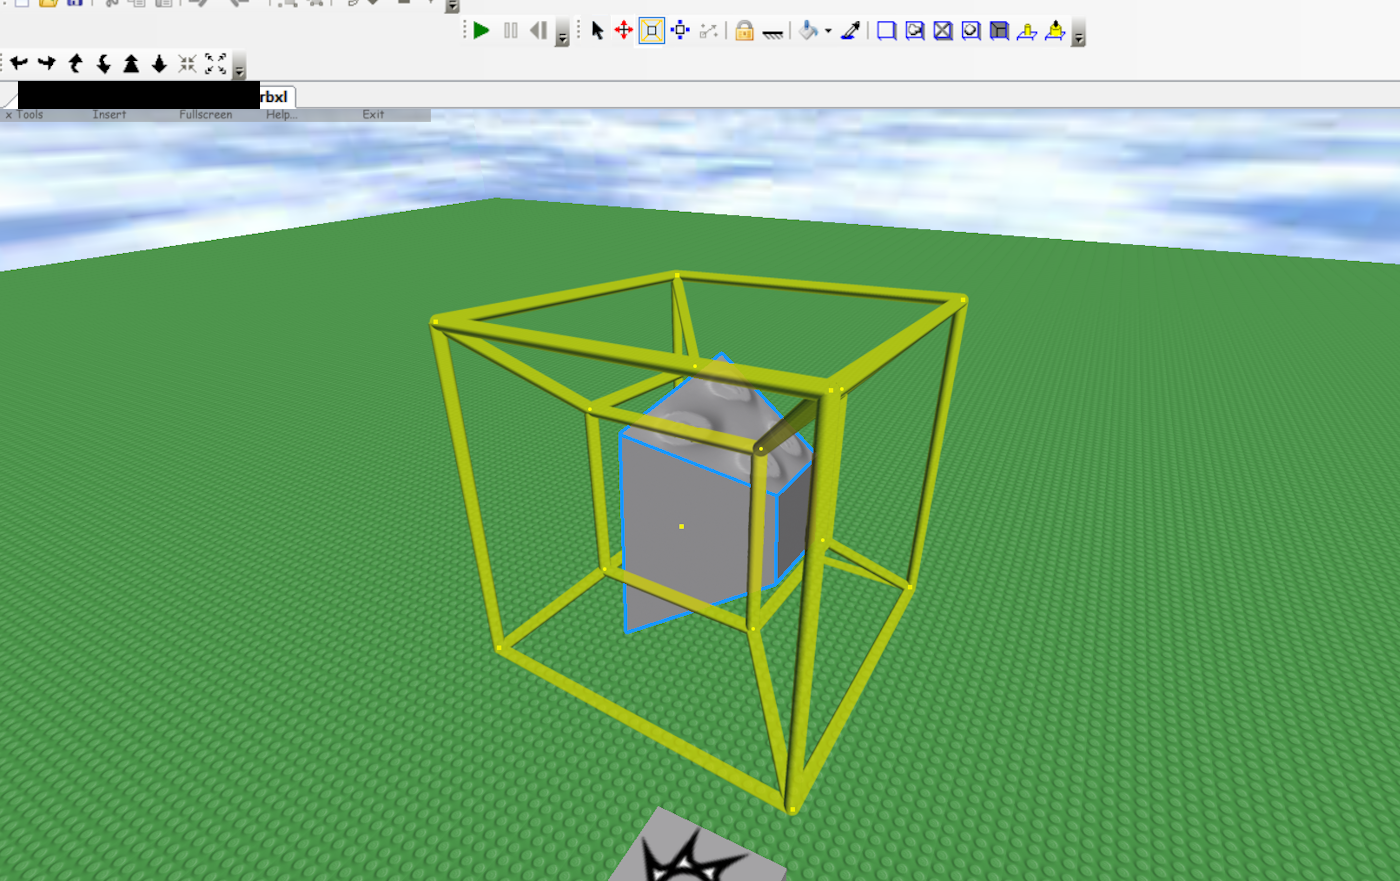1400x881 pixels.
Task: Pick the material dropper tool
Action: (x=849, y=30)
